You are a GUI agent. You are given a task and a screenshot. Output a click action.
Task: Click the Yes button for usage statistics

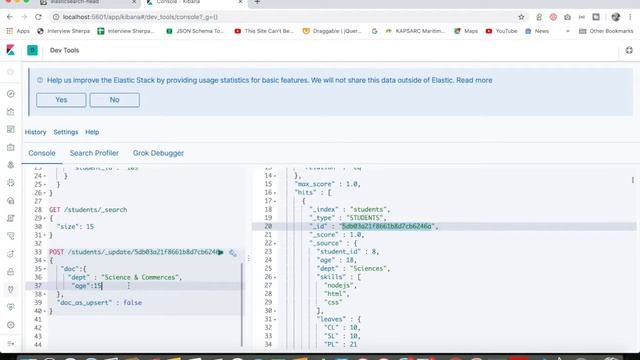click(61, 100)
